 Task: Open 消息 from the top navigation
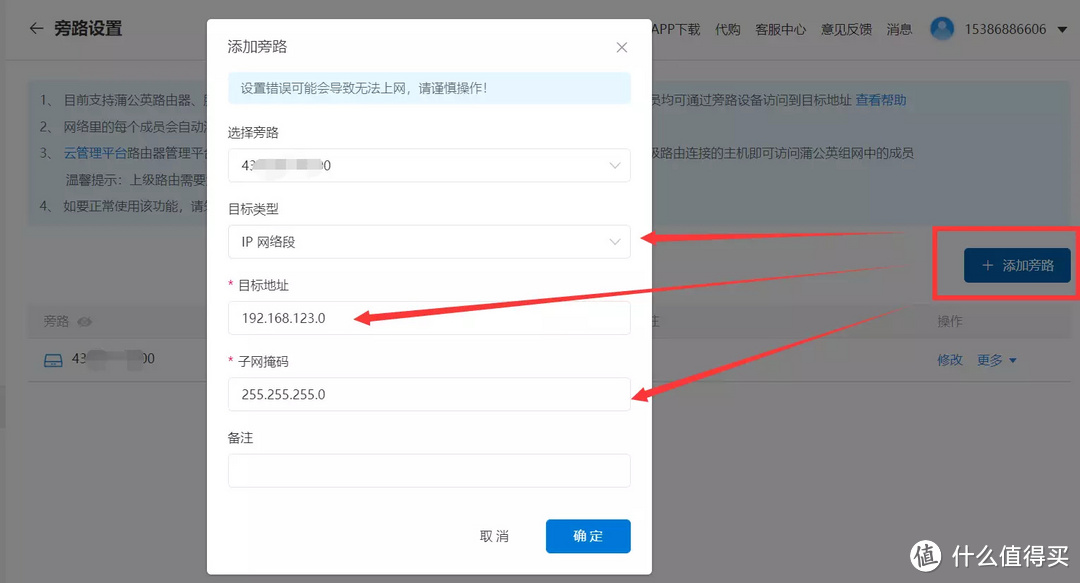[899, 29]
